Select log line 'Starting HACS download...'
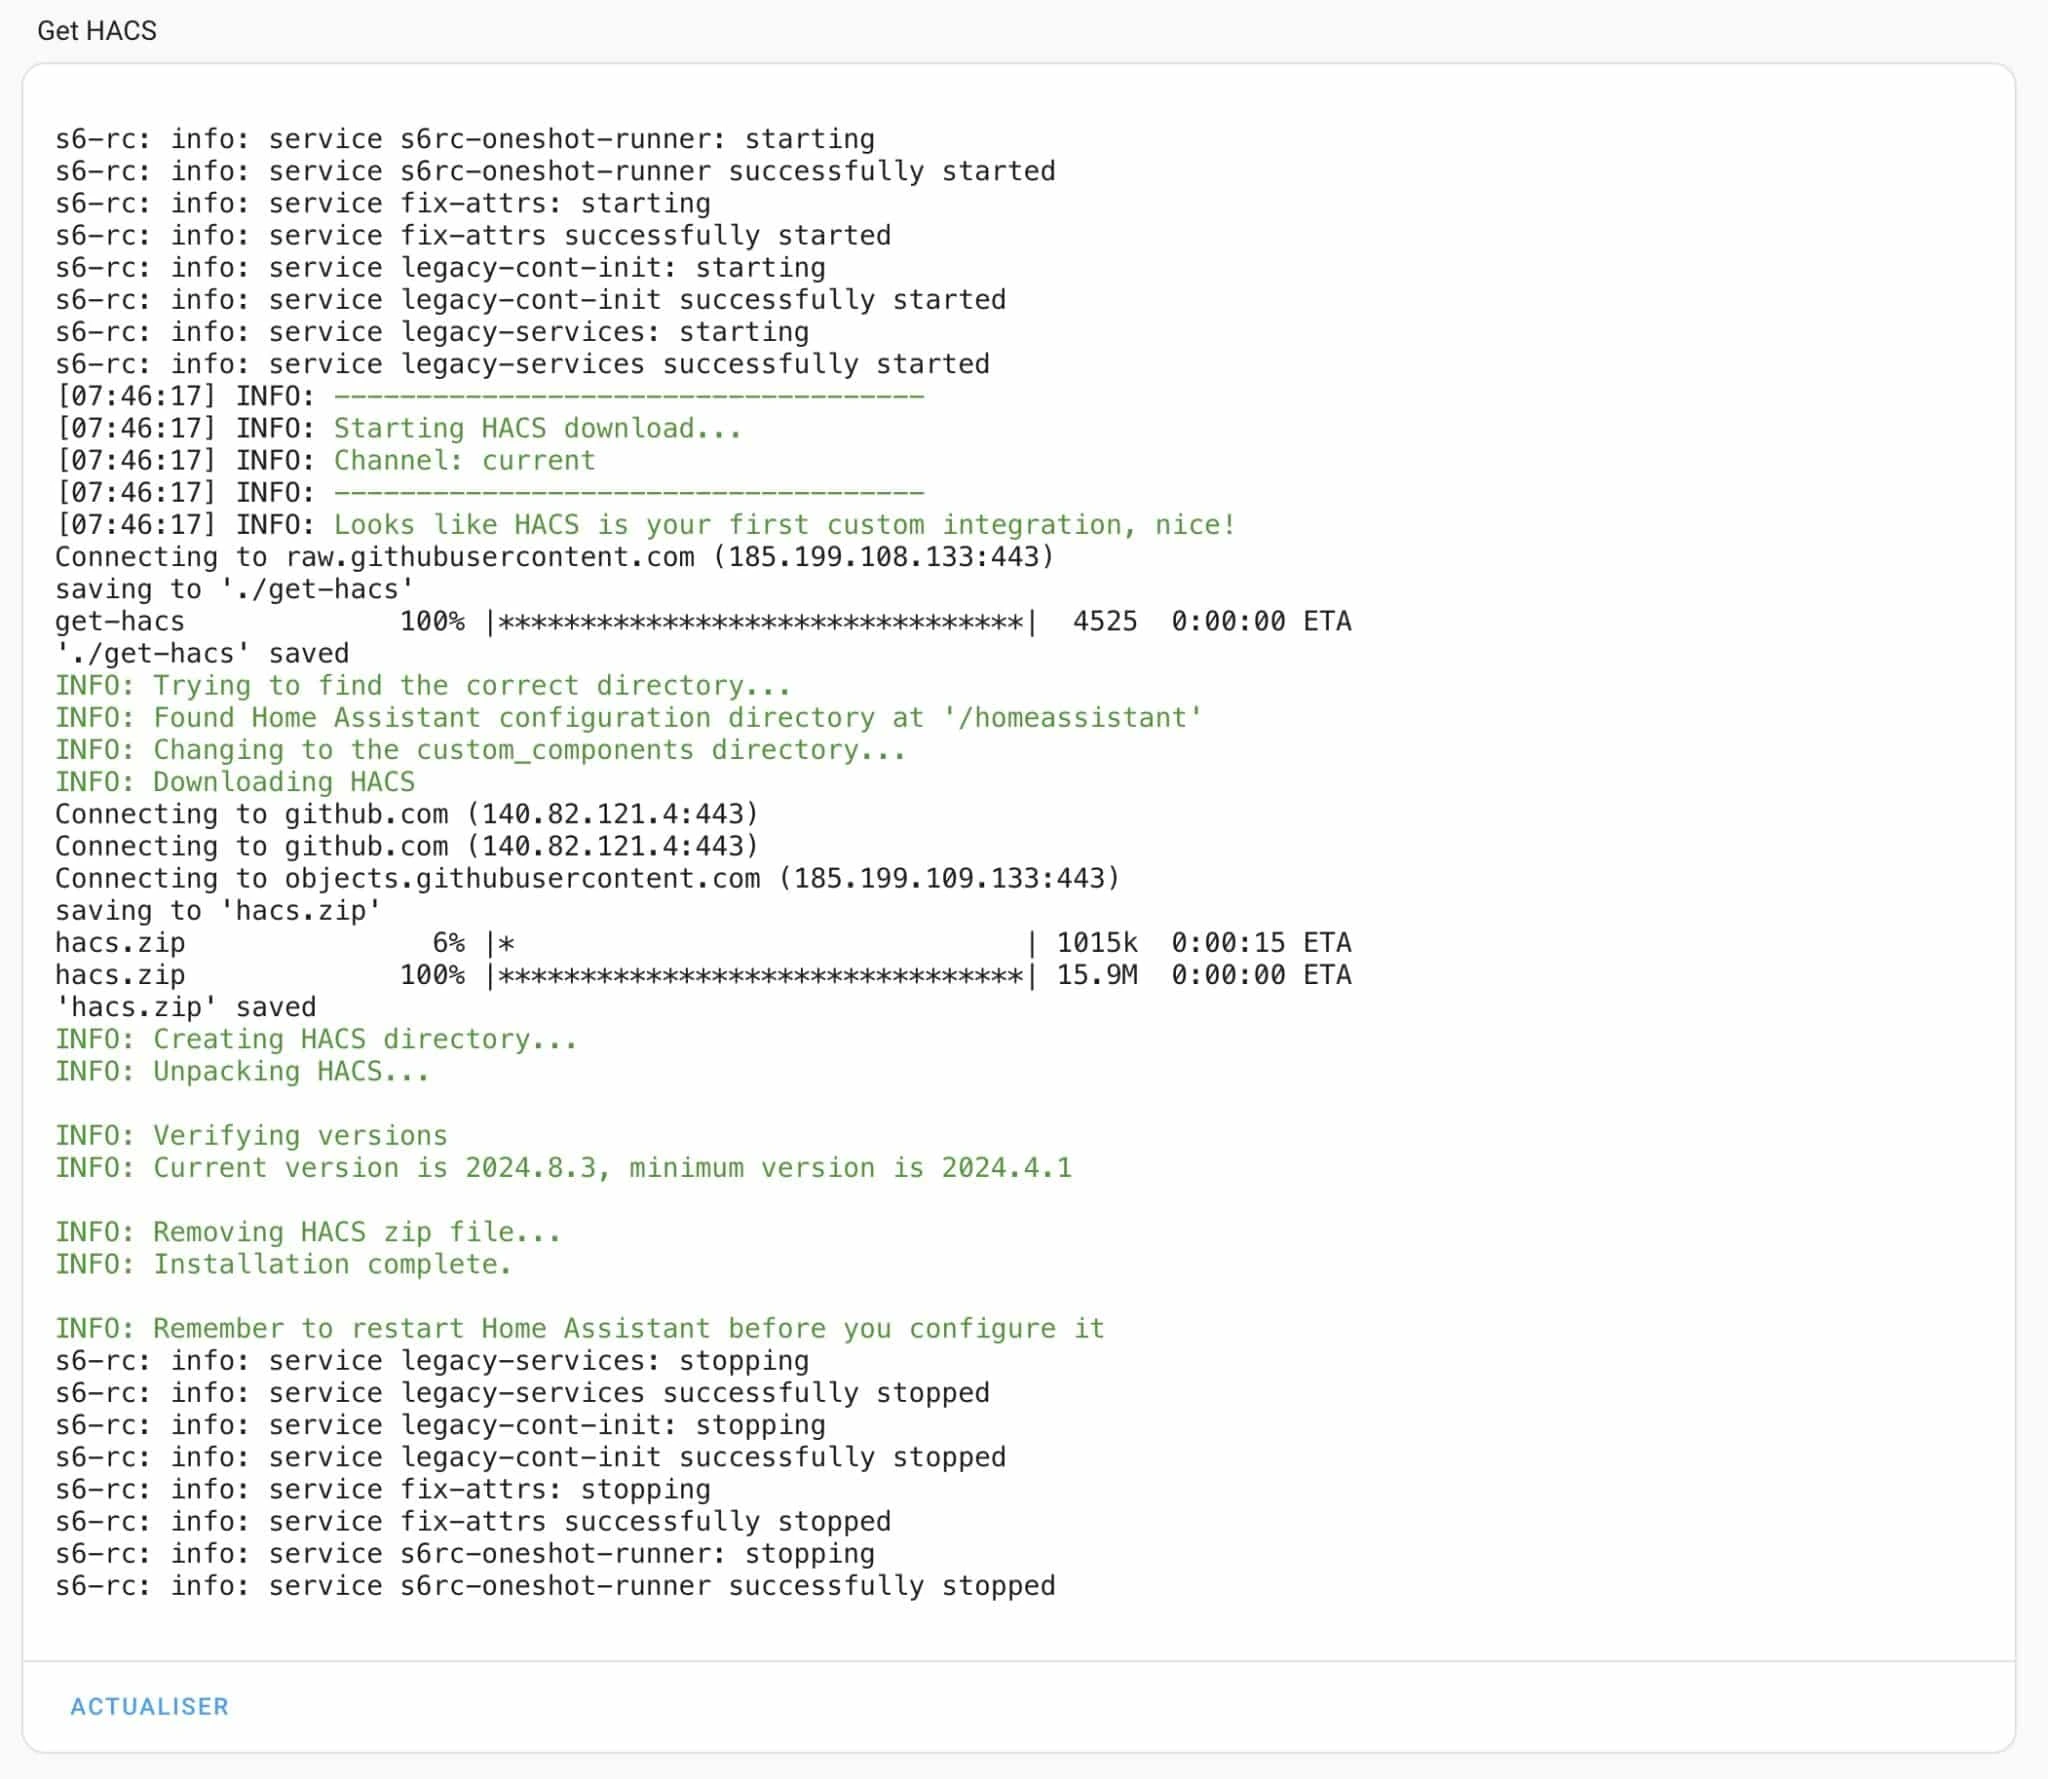This screenshot has height=1779, width=2048. 398,428
